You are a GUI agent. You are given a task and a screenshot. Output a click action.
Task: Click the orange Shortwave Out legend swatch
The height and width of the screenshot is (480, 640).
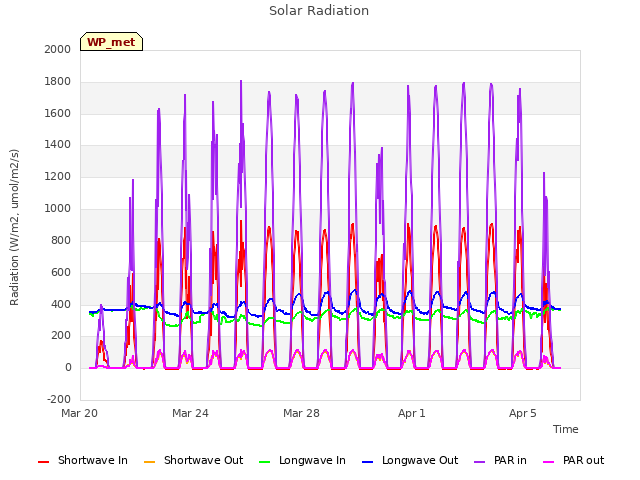click(149, 462)
